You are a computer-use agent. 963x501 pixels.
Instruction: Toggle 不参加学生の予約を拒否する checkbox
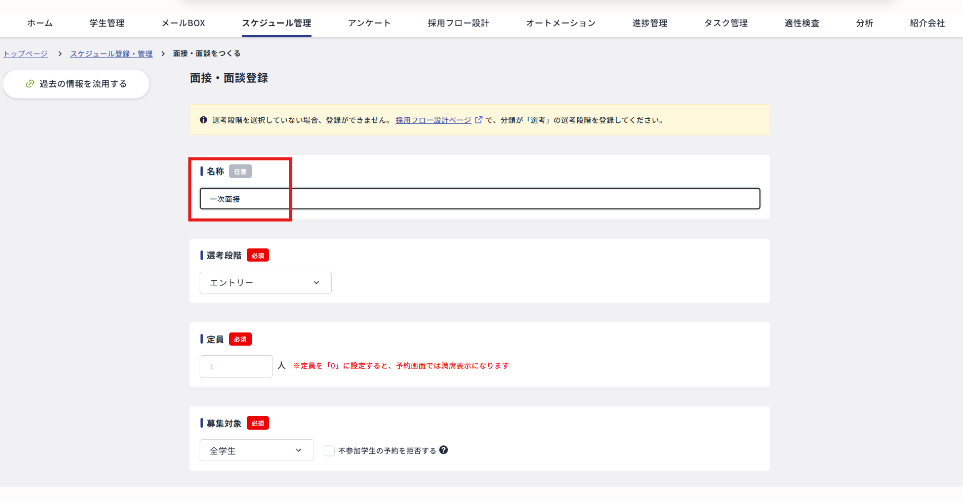tap(329, 451)
